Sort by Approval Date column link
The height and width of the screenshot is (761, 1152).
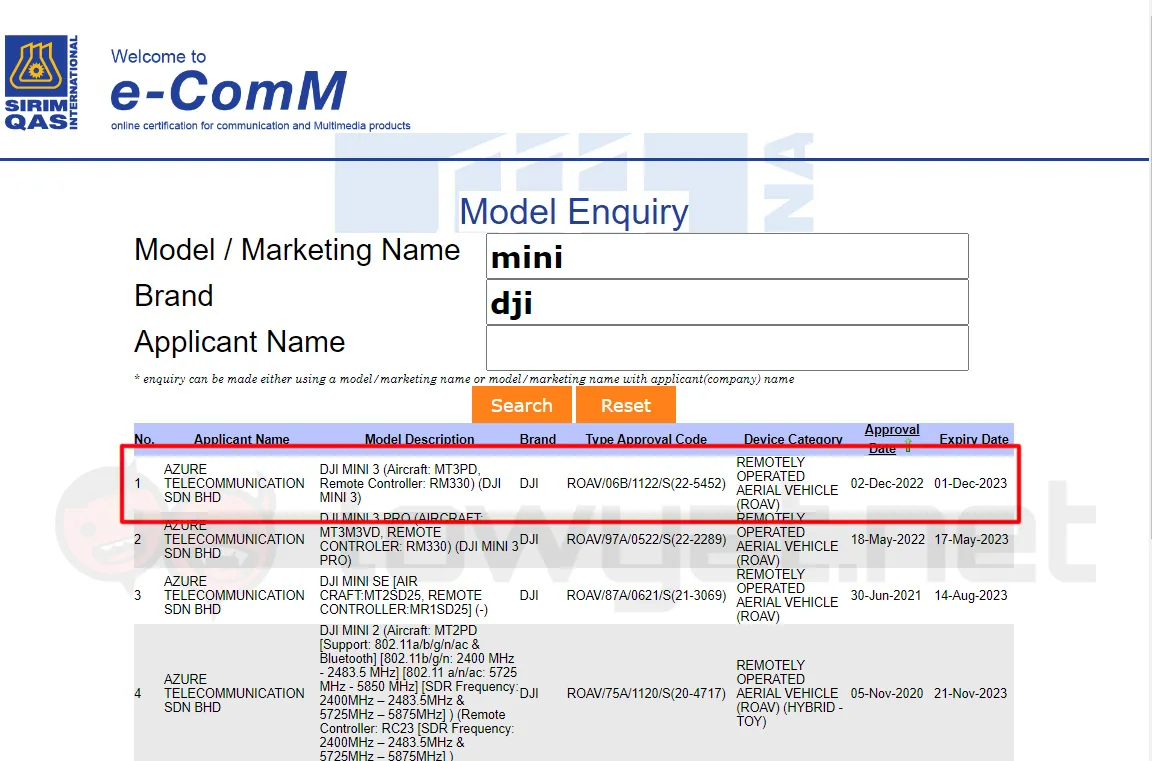coord(891,439)
